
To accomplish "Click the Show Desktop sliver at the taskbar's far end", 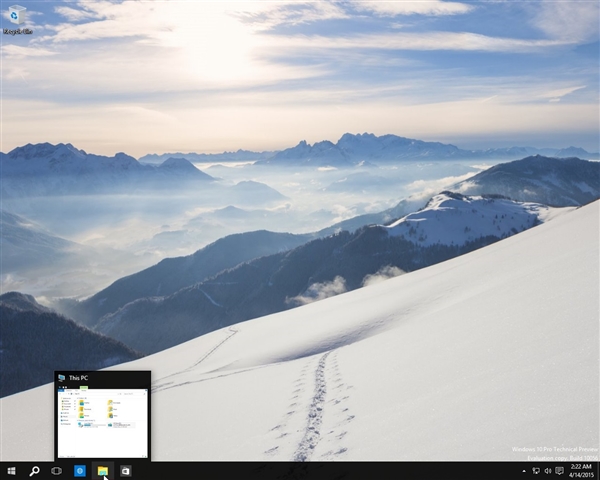I will pyautogui.click(x=598, y=470).
